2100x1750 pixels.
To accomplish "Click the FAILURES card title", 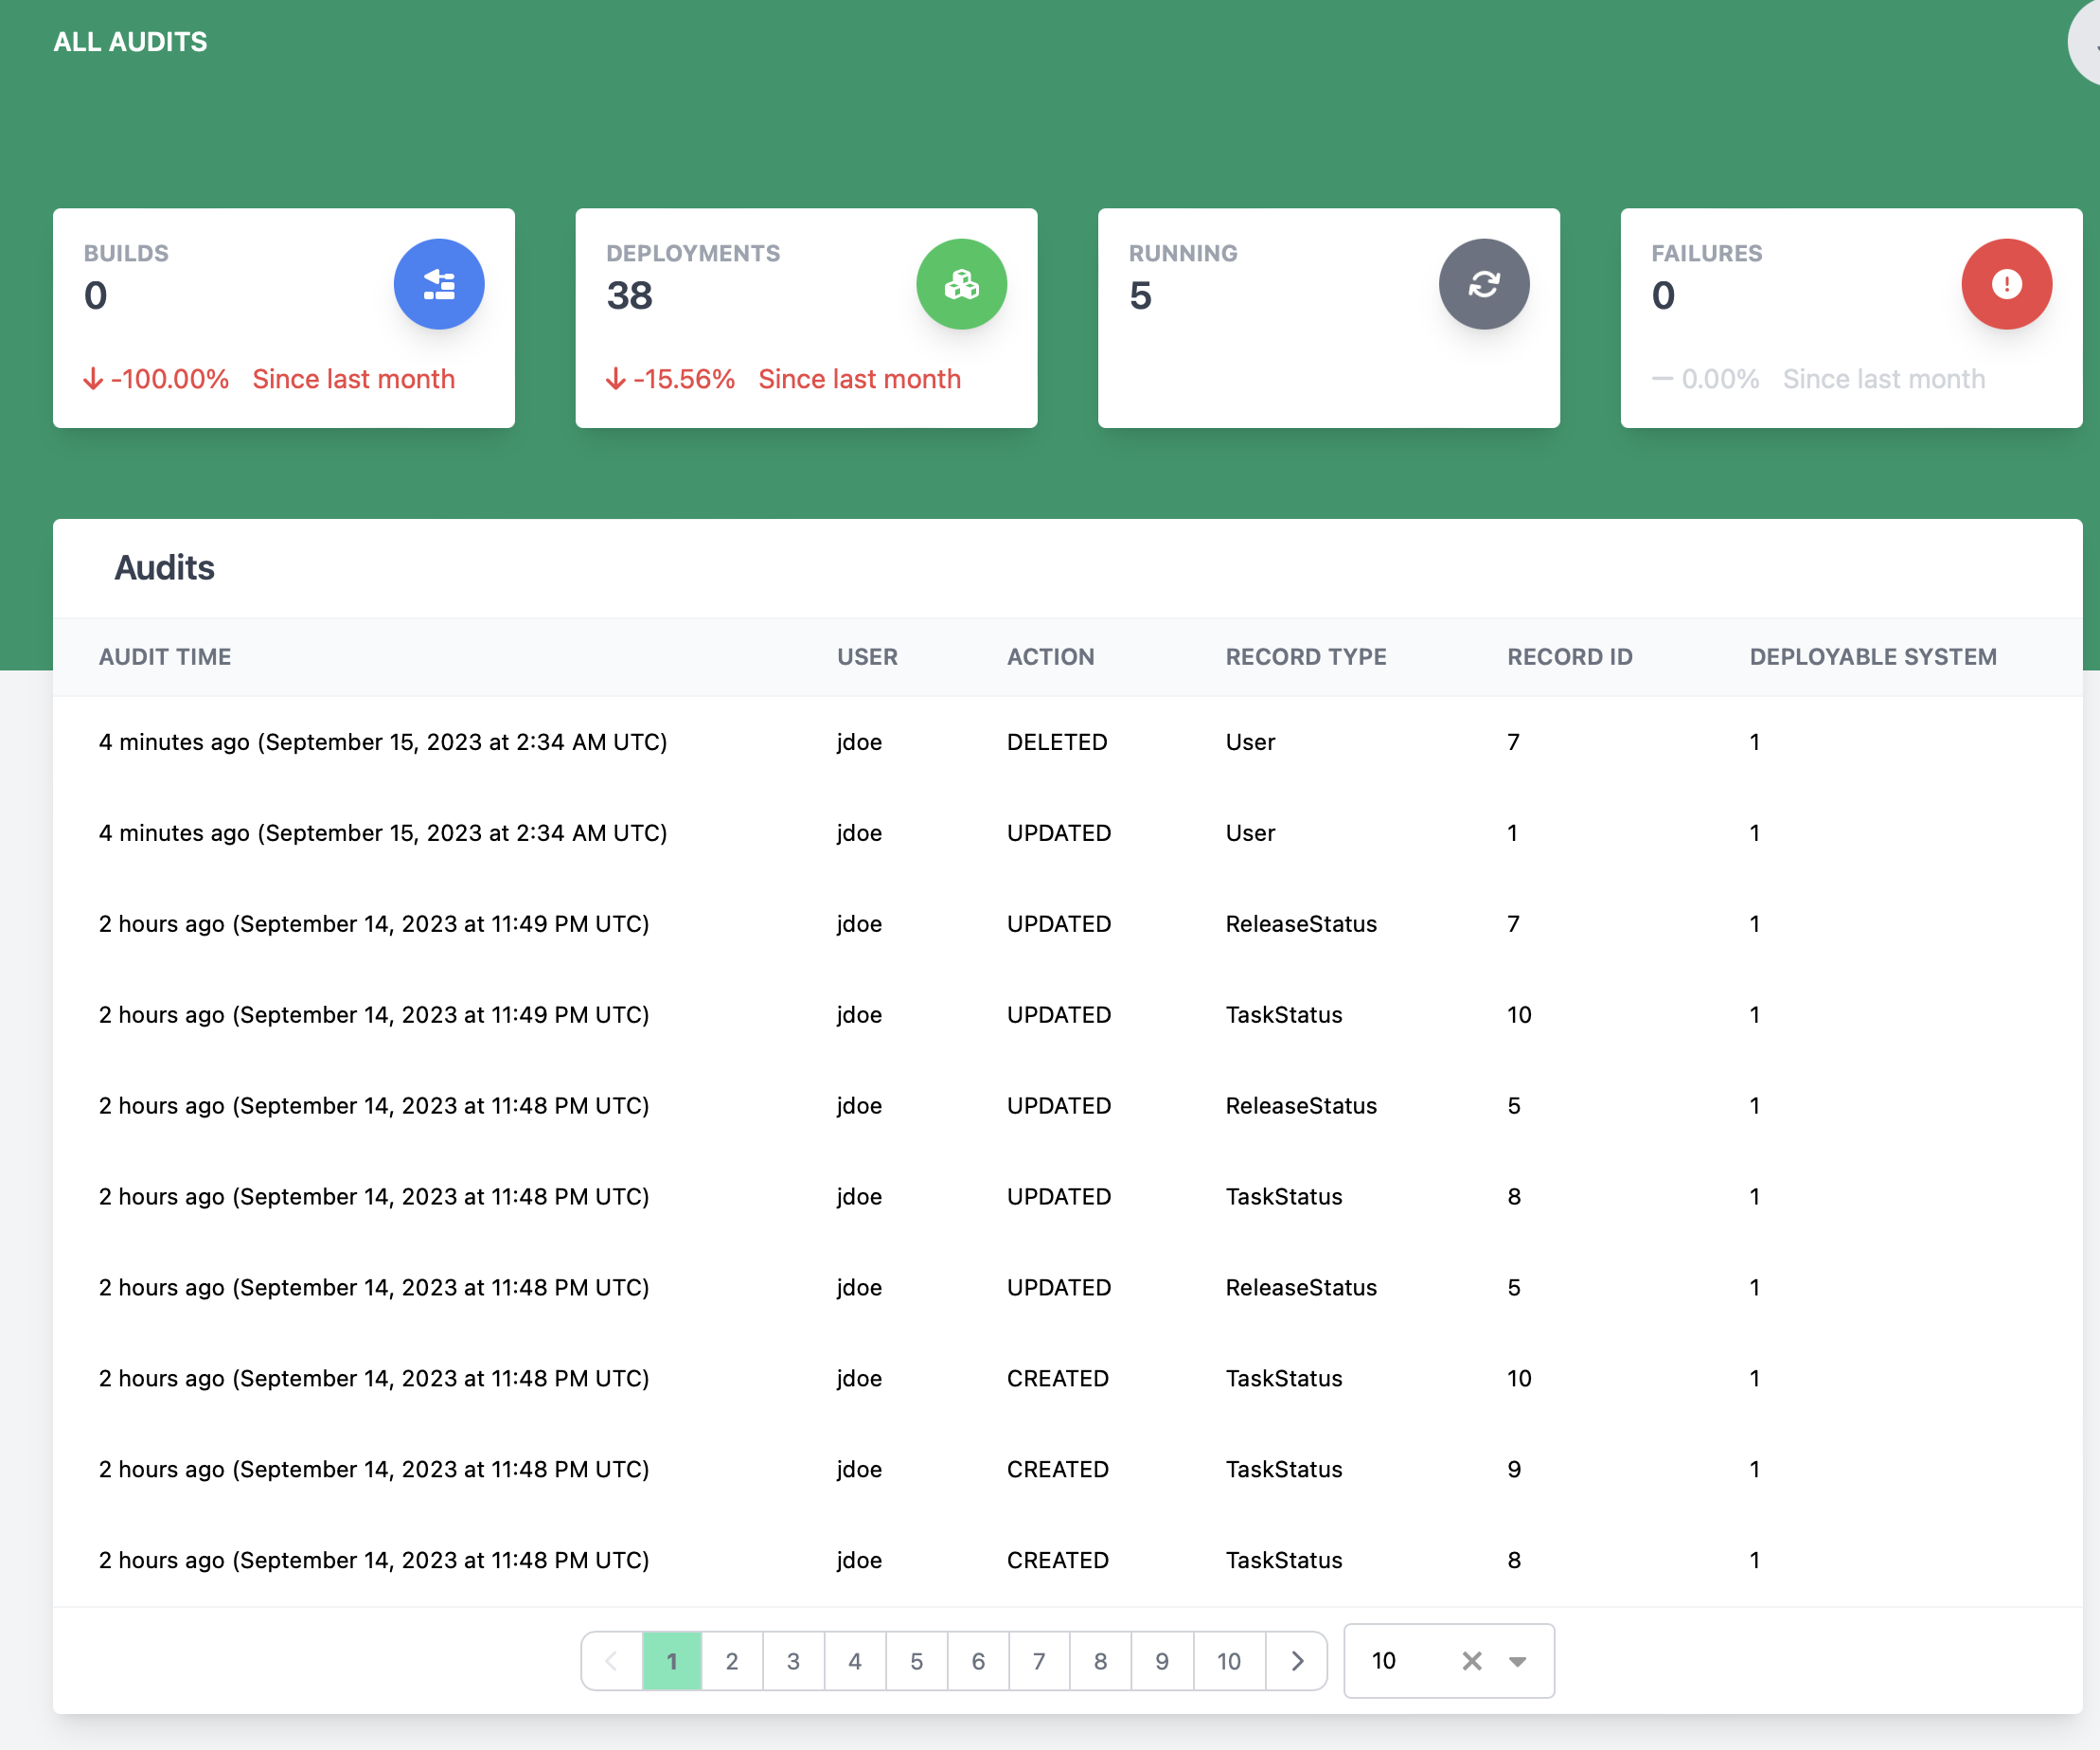I will click(1706, 253).
